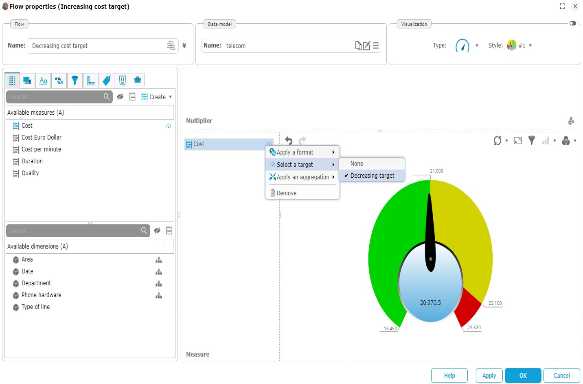Viewport: 583px width, 384px height.
Task: Click hierarchy icon on Department row
Action: point(159,284)
